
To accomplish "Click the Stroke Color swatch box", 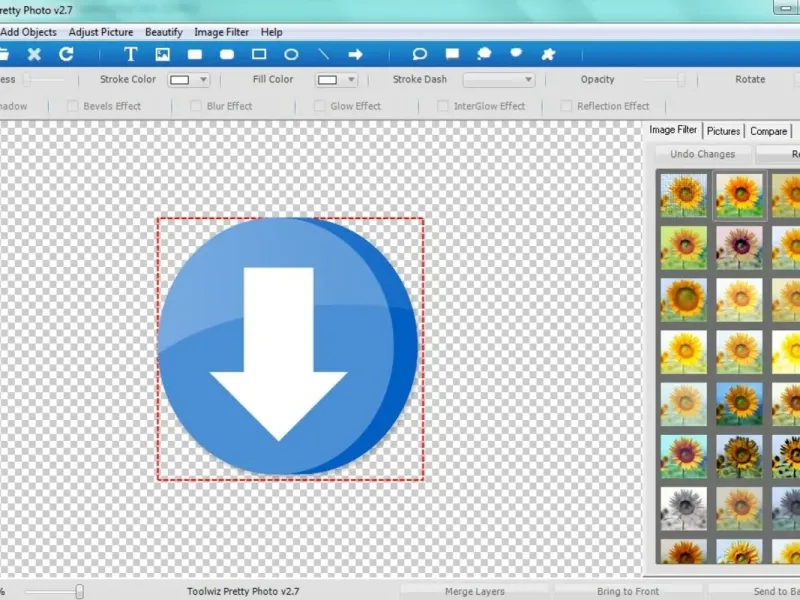I will pyautogui.click(x=180, y=80).
